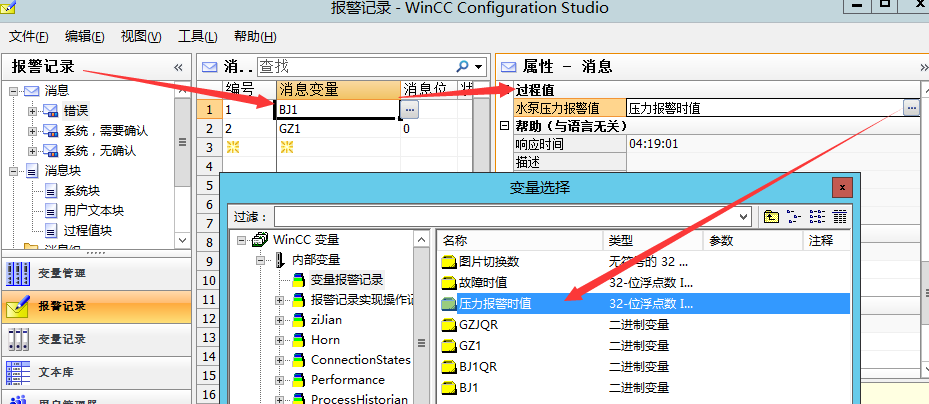The image size is (929, 404).
Task: Expand the properties pane double-arrow
Action: [x=924, y=67]
